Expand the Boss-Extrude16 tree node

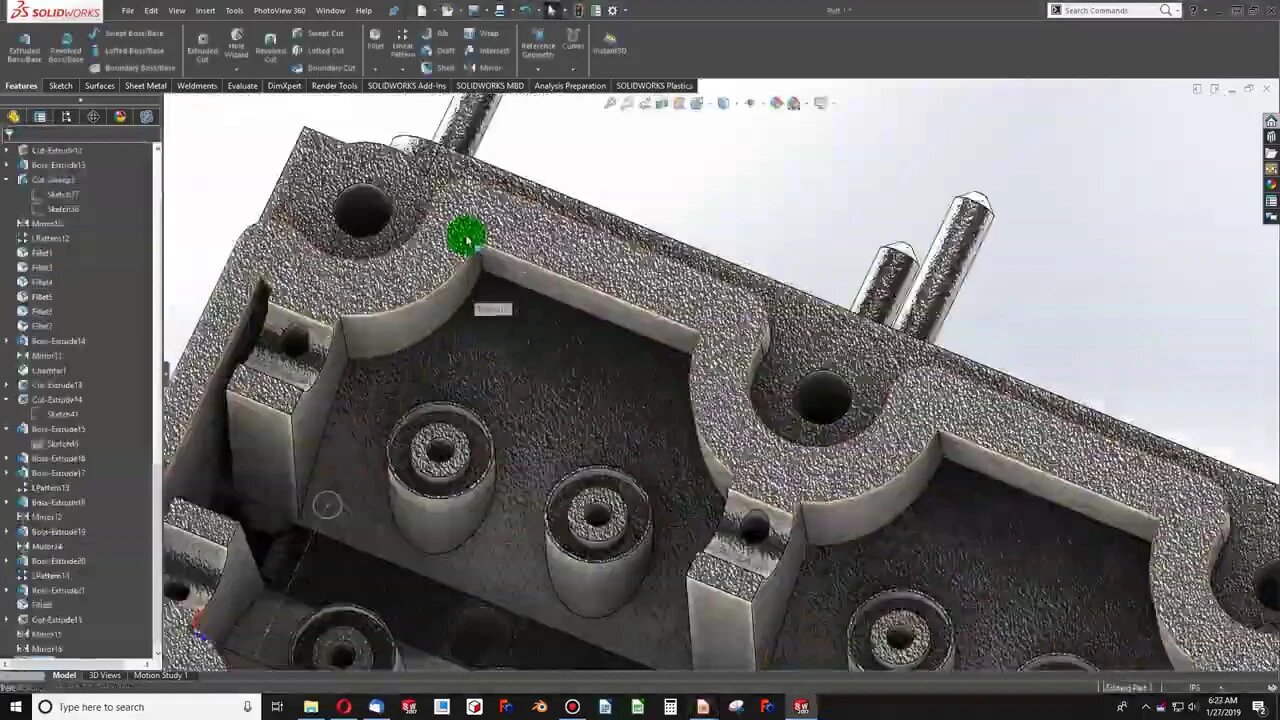click(x=6, y=458)
